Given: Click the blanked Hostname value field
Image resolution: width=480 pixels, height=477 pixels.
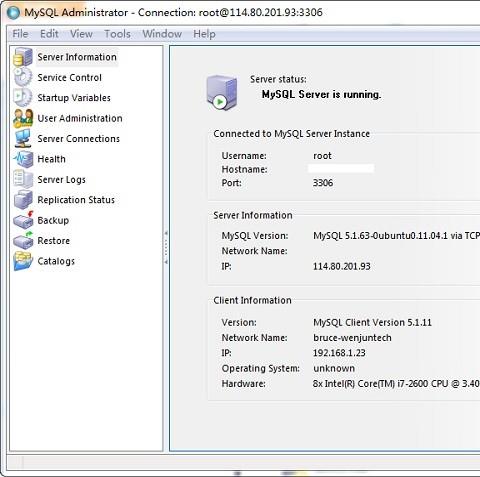Looking at the screenshot, I should pos(341,169).
